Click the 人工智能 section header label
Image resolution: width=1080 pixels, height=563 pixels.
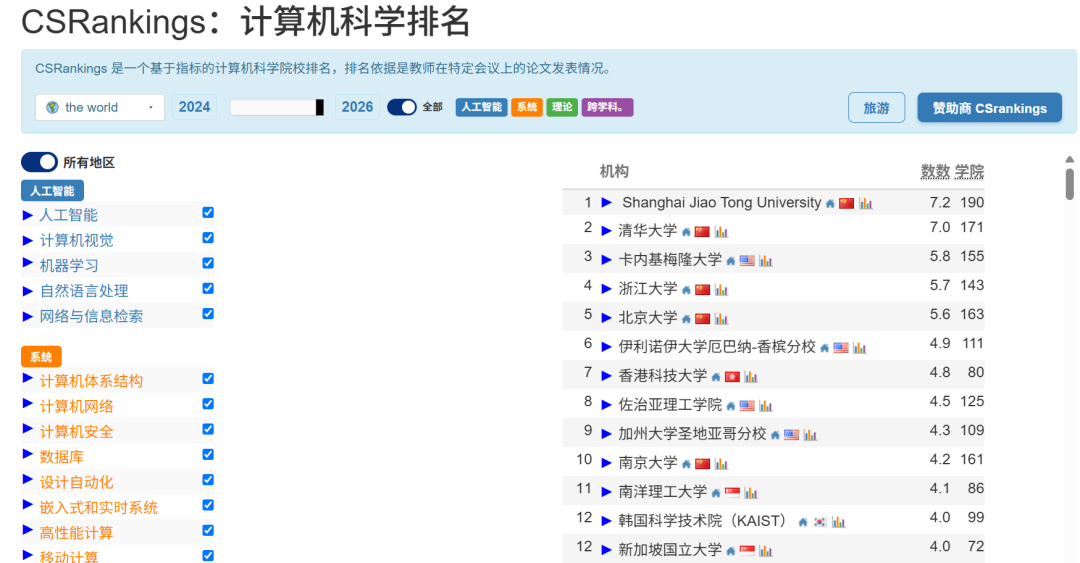(x=52, y=191)
